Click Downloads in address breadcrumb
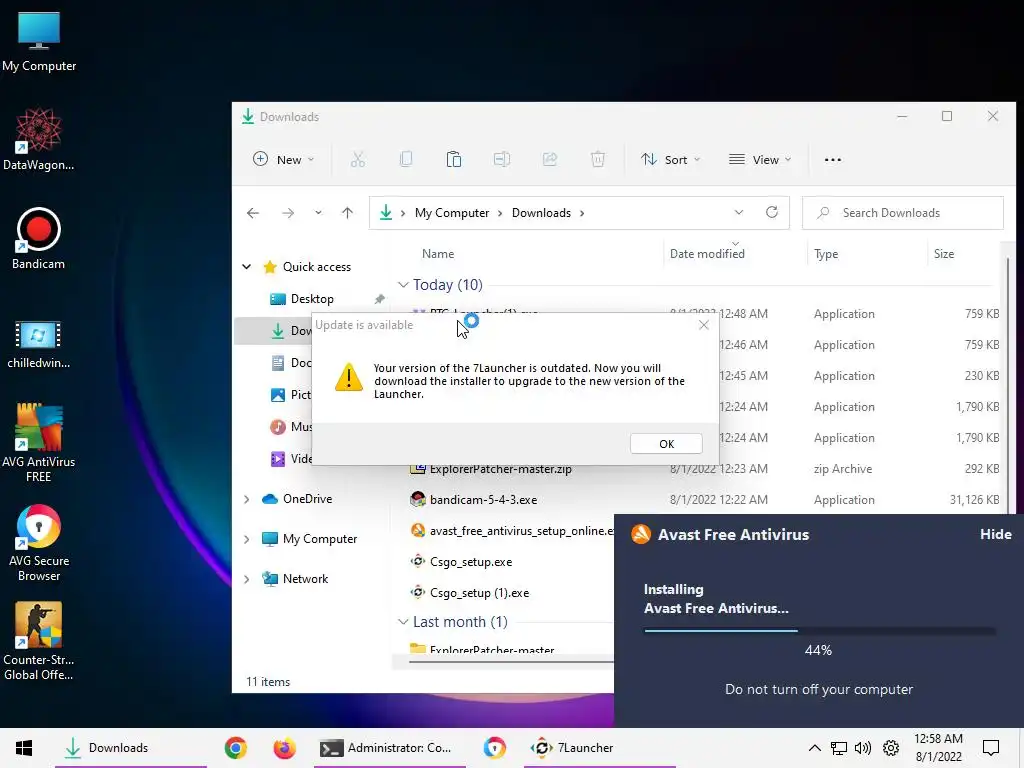1024x768 pixels. 541,213
